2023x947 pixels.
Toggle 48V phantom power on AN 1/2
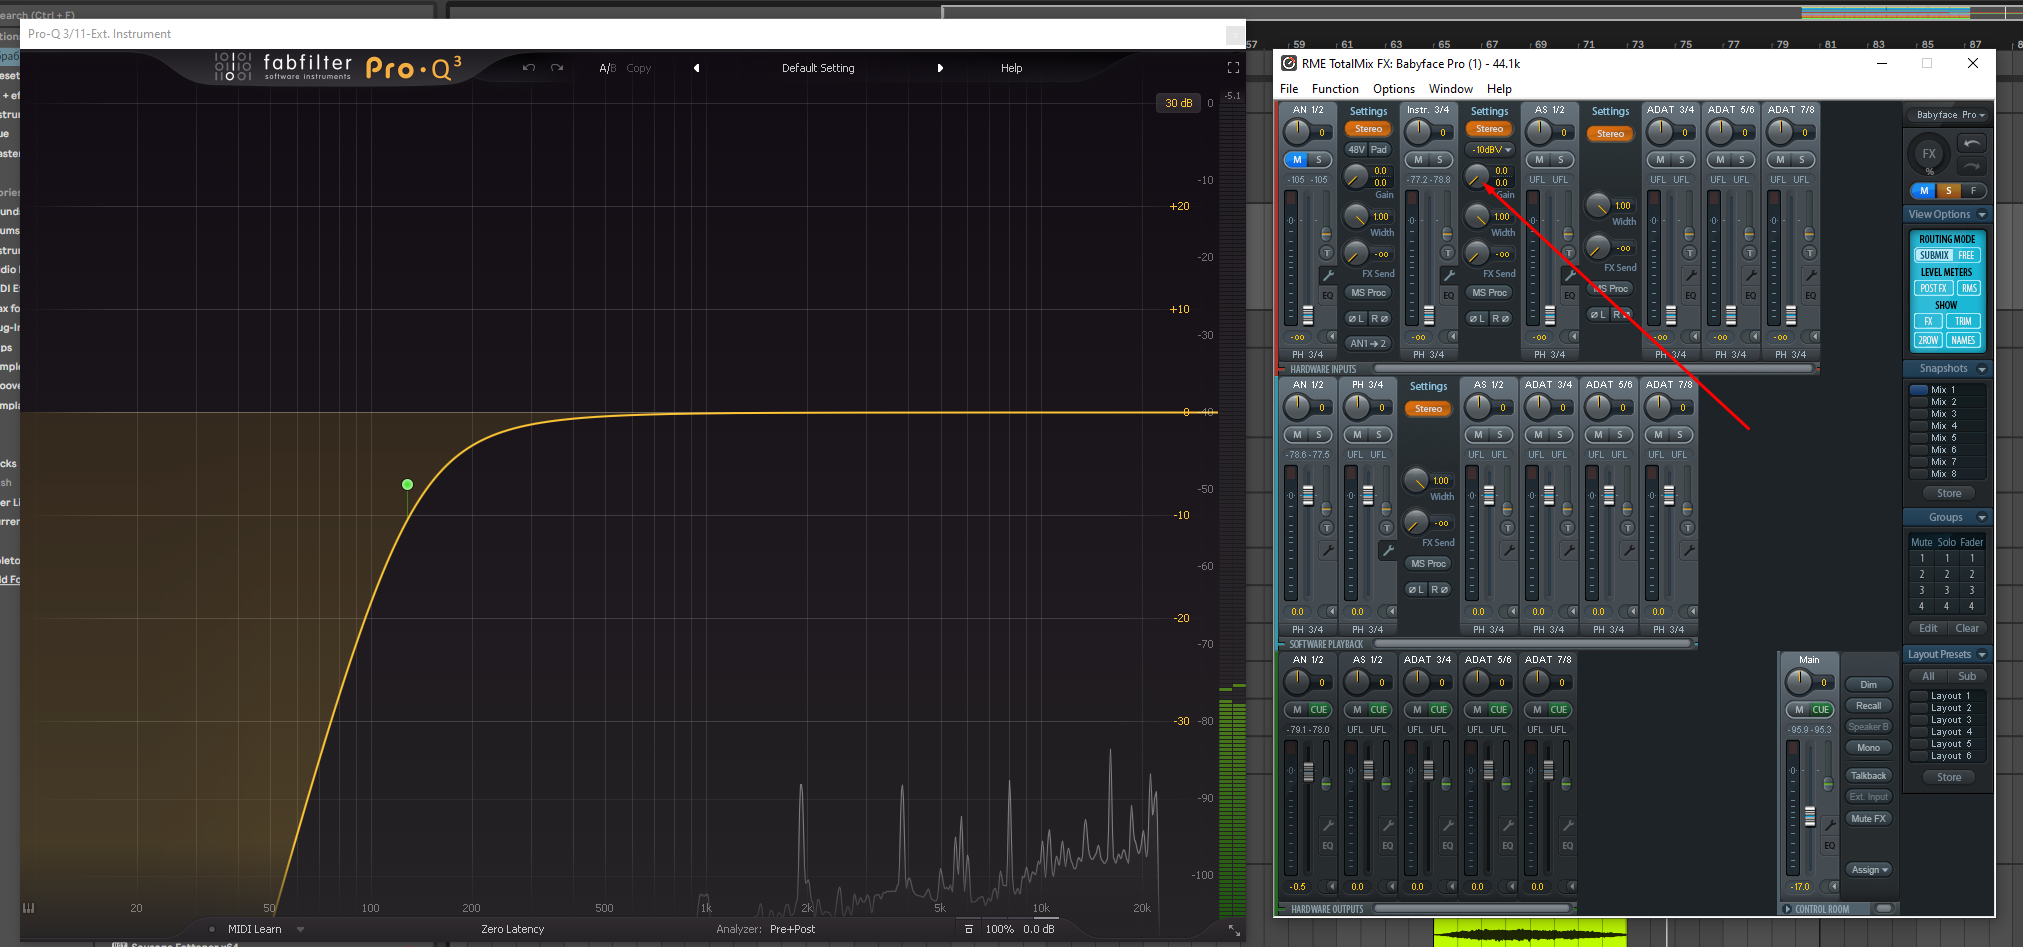coord(1356,149)
